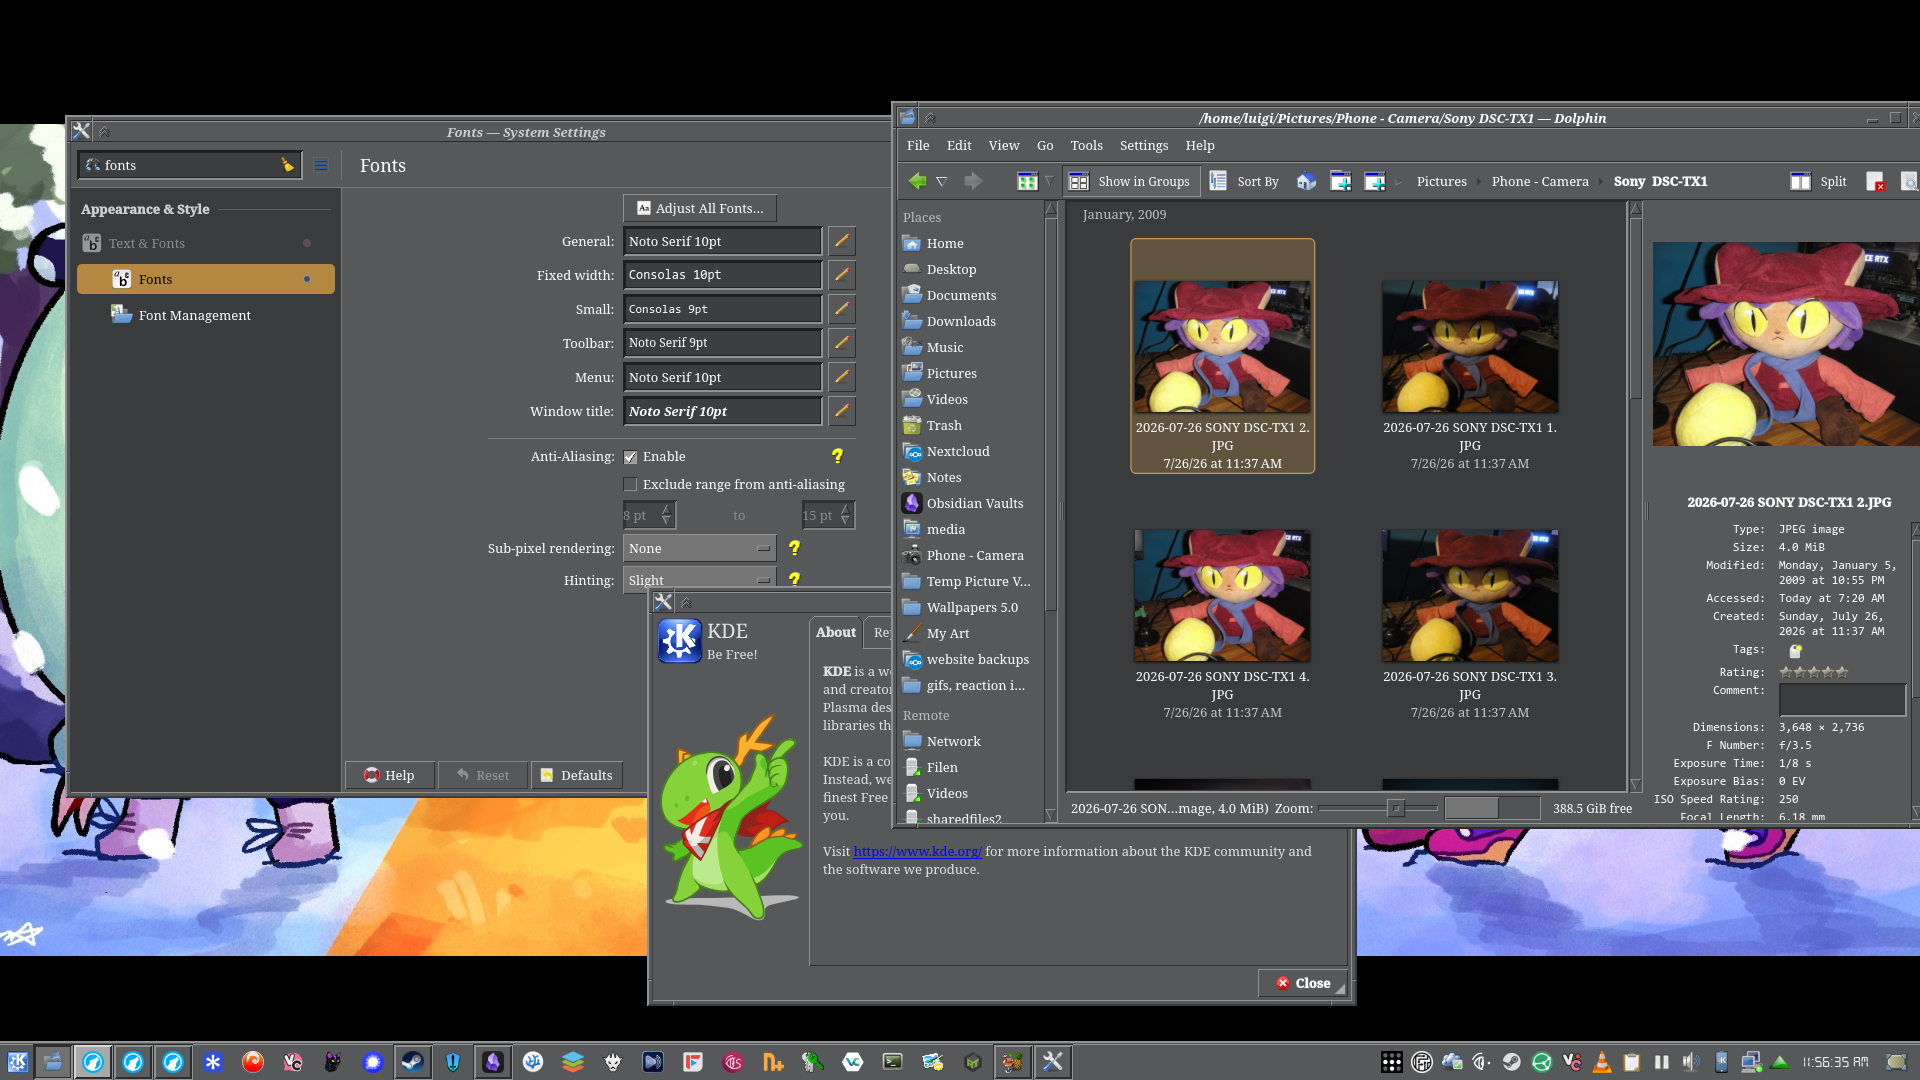Image resolution: width=1920 pixels, height=1080 pixels.
Task: Check Exclude range from anti-aliasing
Action: coord(631,485)
